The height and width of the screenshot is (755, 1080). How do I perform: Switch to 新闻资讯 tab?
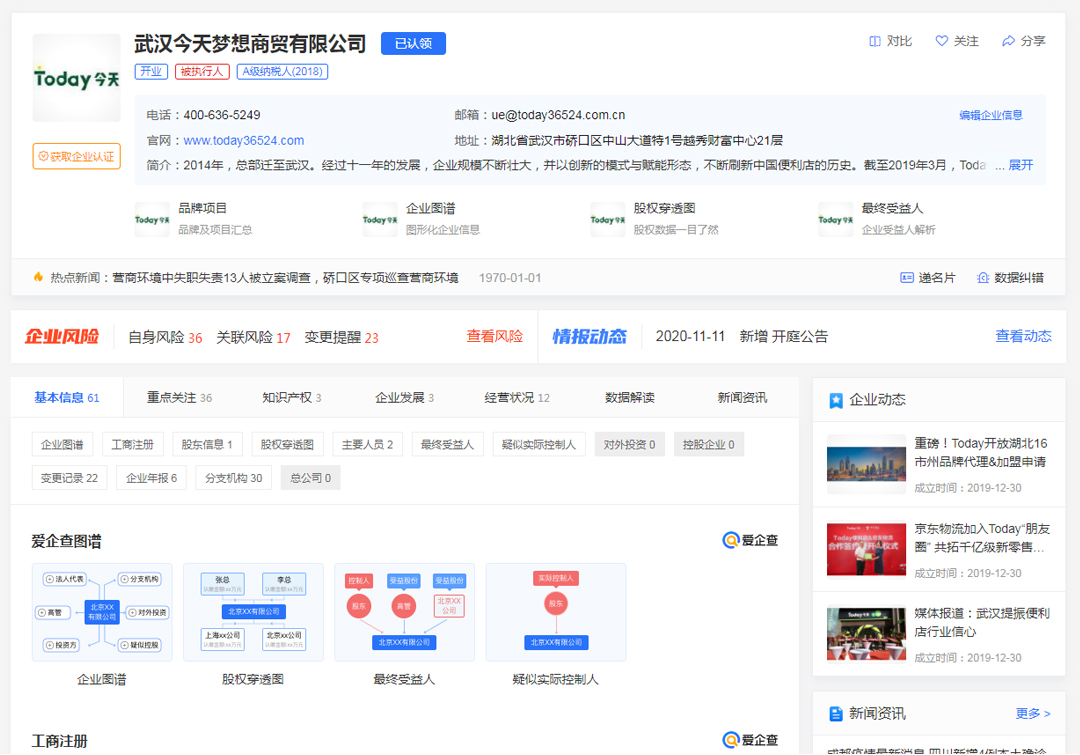click(742, 397)
